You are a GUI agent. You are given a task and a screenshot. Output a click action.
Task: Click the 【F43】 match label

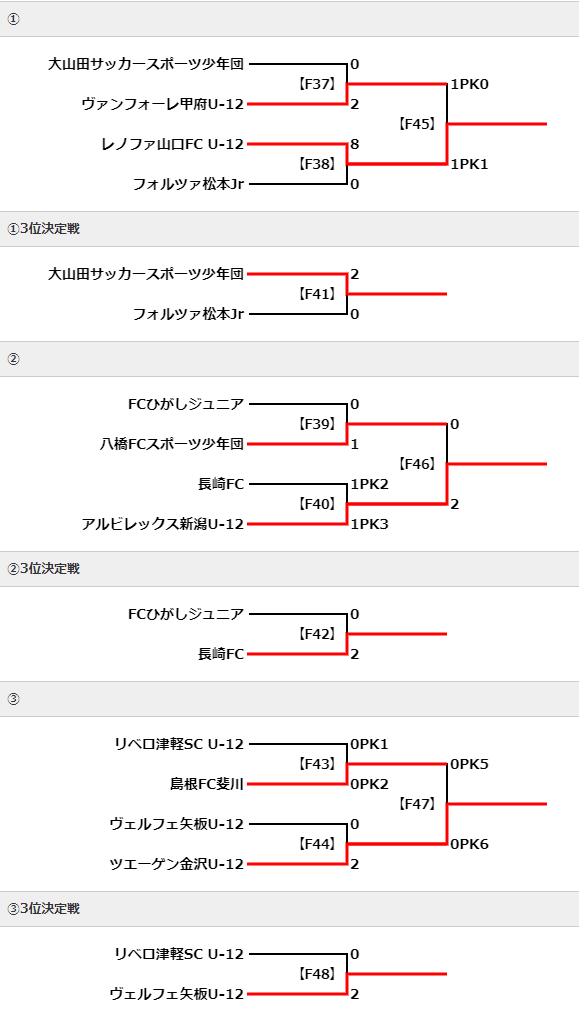317,764
